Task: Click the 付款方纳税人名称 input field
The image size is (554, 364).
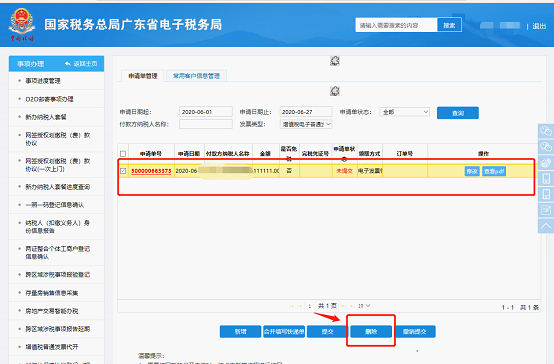Action: coord(206,124)
